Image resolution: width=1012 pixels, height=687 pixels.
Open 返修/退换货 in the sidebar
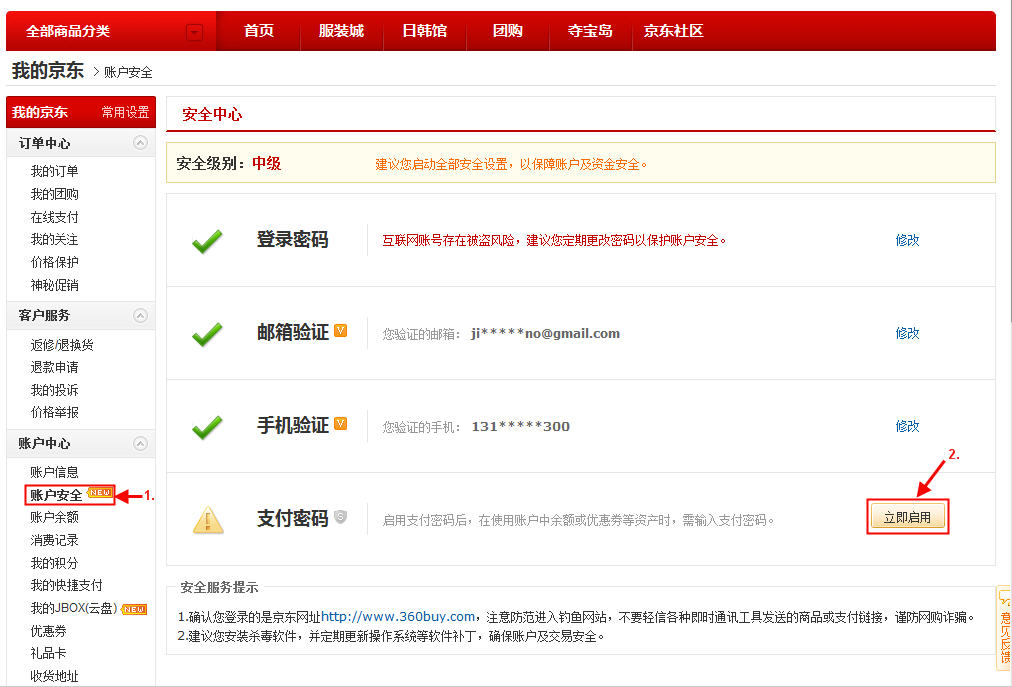tap(62, 345)
